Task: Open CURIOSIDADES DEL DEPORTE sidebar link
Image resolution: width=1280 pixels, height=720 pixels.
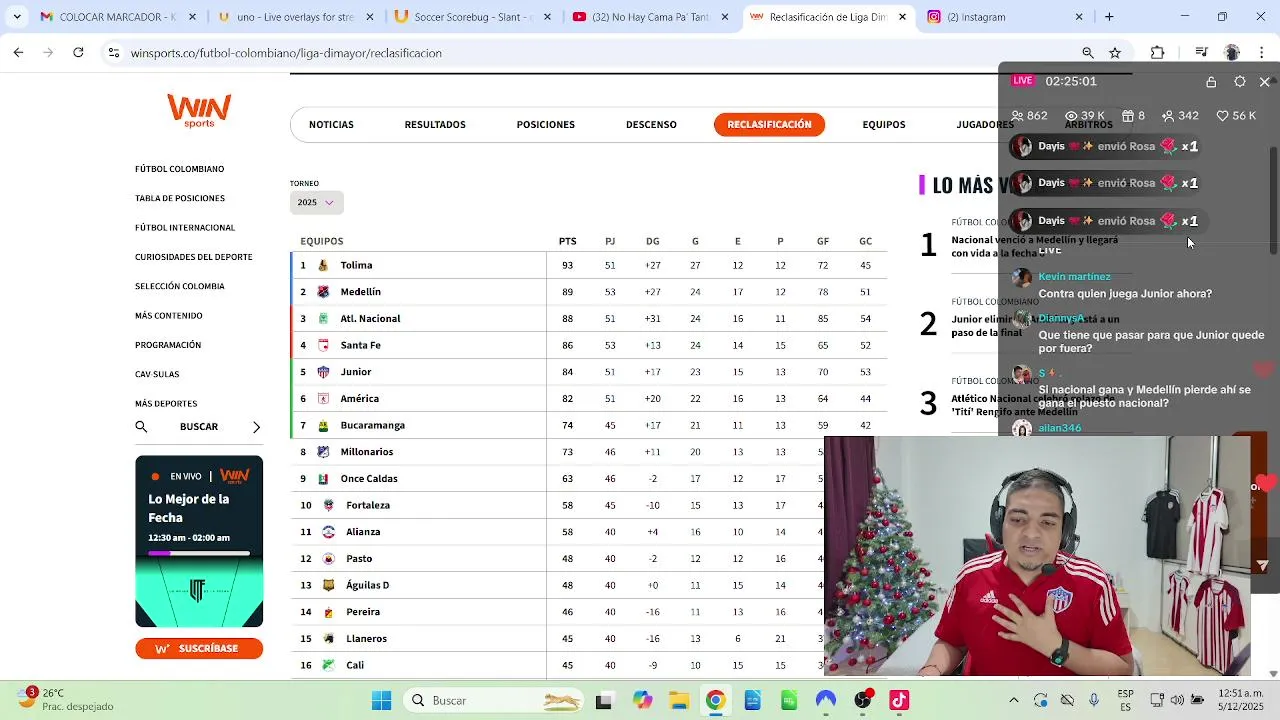Action: click(194, 257)
